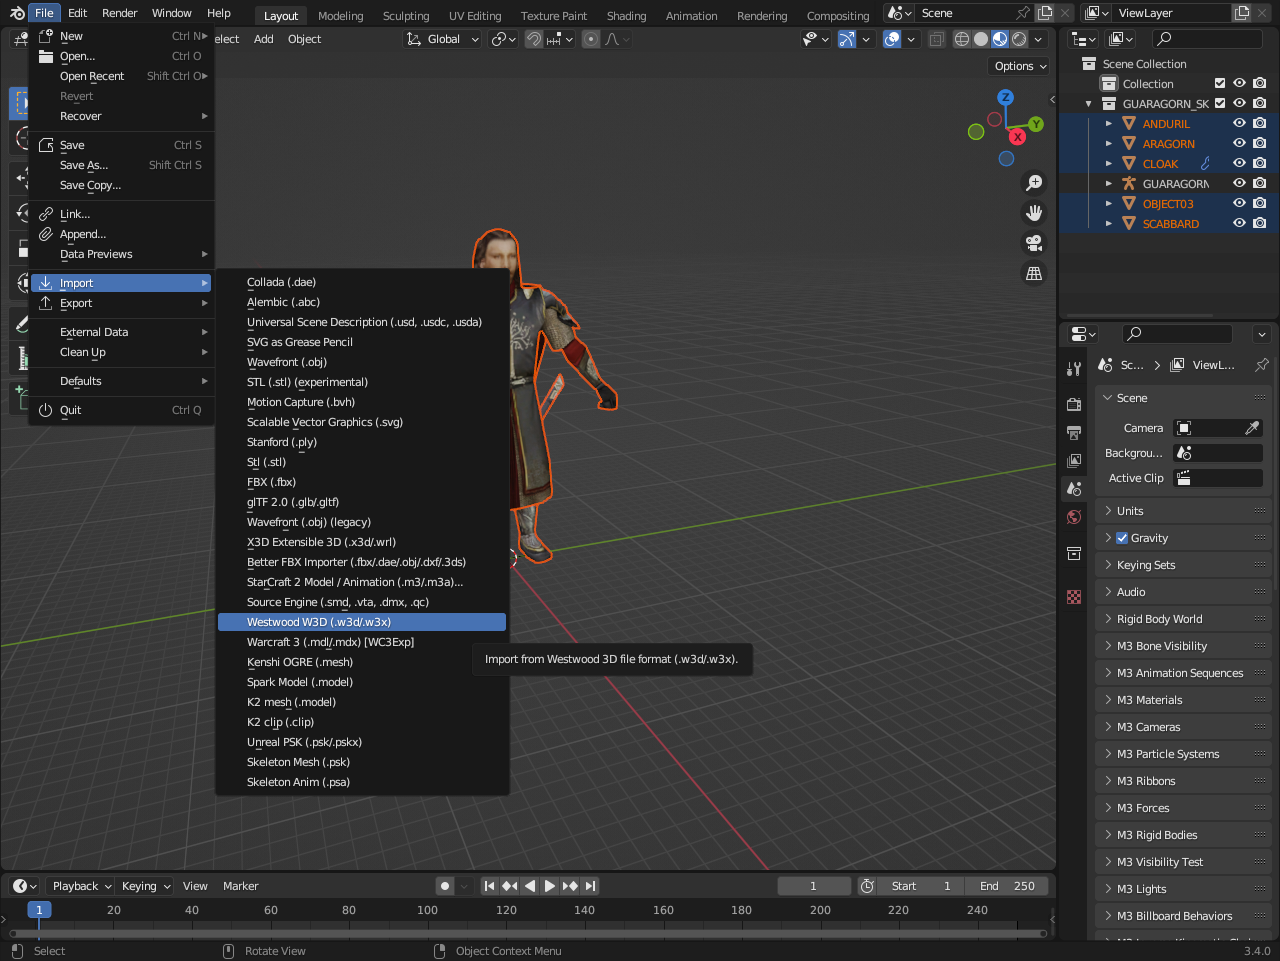Open the Global orientation dropdown
This screenshot has width=1280, height=961.
click(x=443, y=39)
